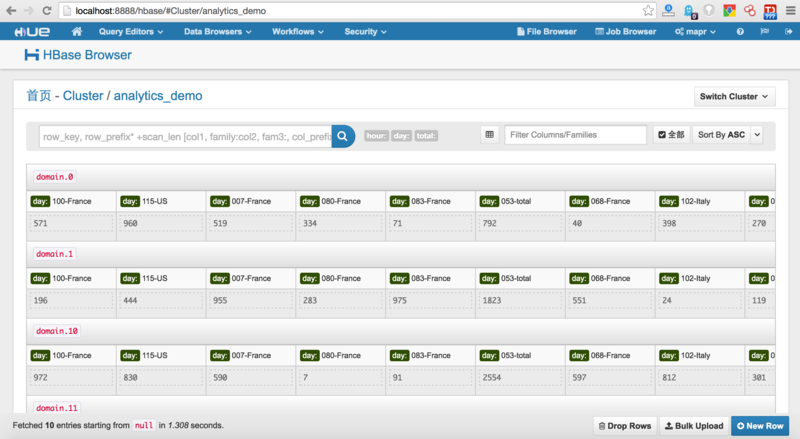Open the Data Browsers menu

pyautogui.click(x=217, y=31)
